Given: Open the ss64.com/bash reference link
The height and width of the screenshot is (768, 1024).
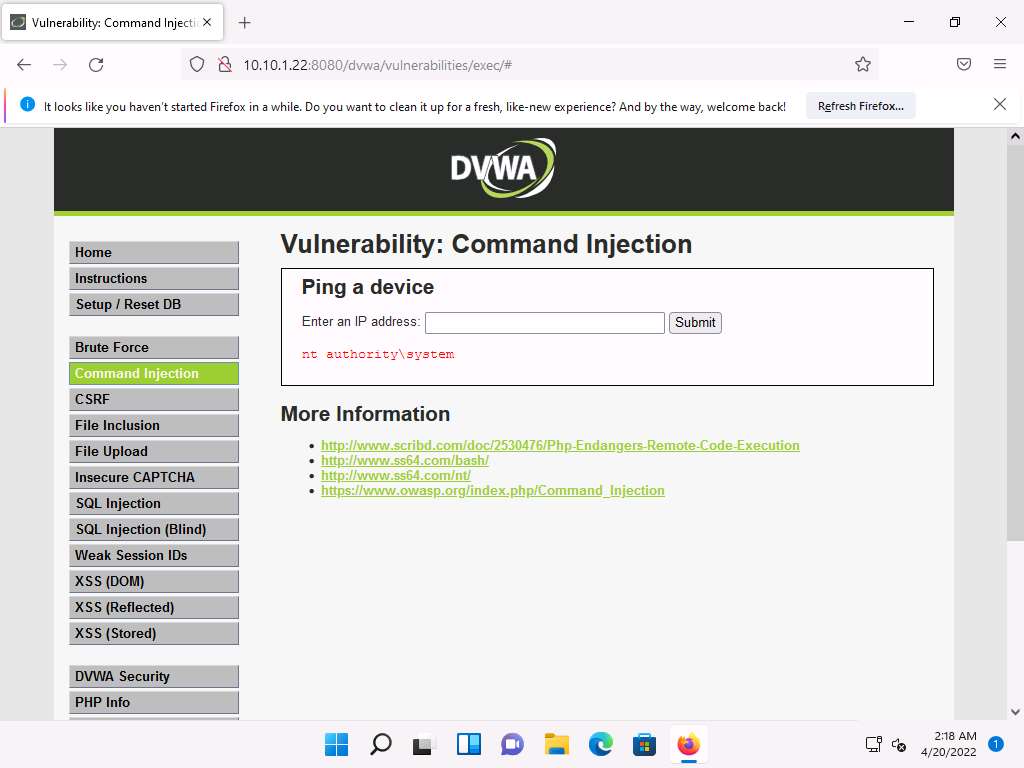Looking at the screenshot, I should [404, 461].
